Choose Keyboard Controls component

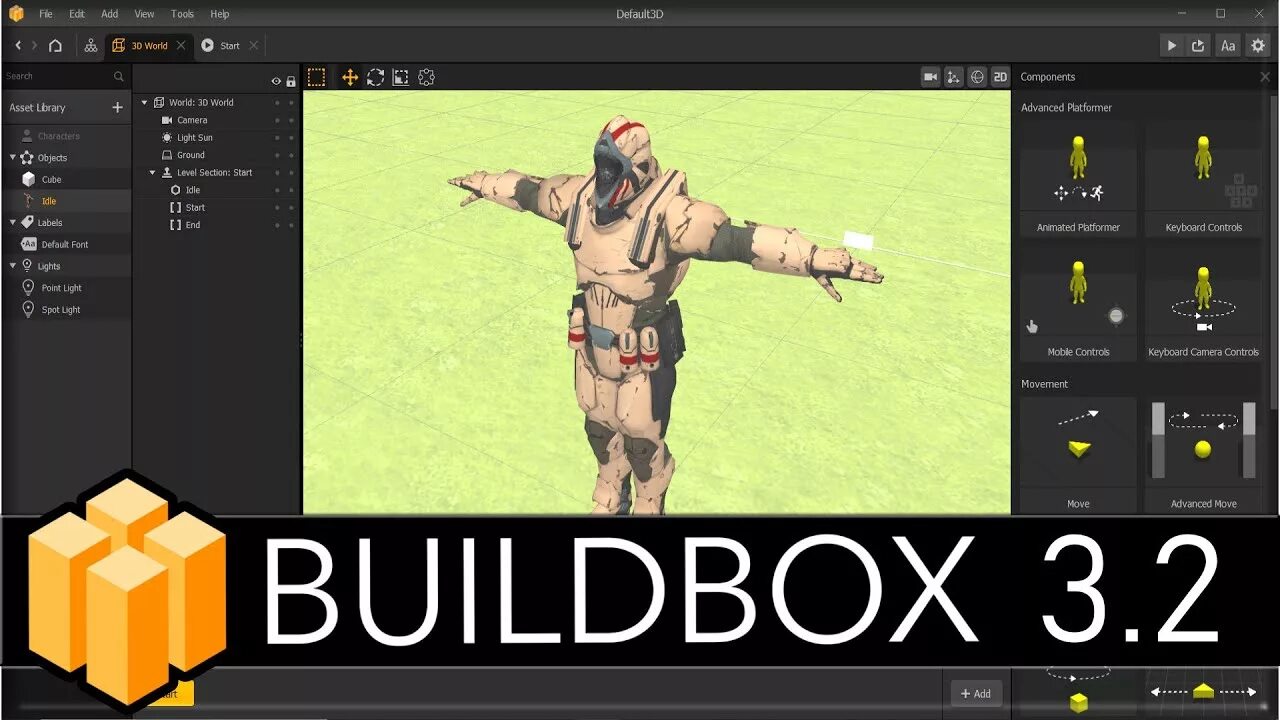pos(1203,181)
